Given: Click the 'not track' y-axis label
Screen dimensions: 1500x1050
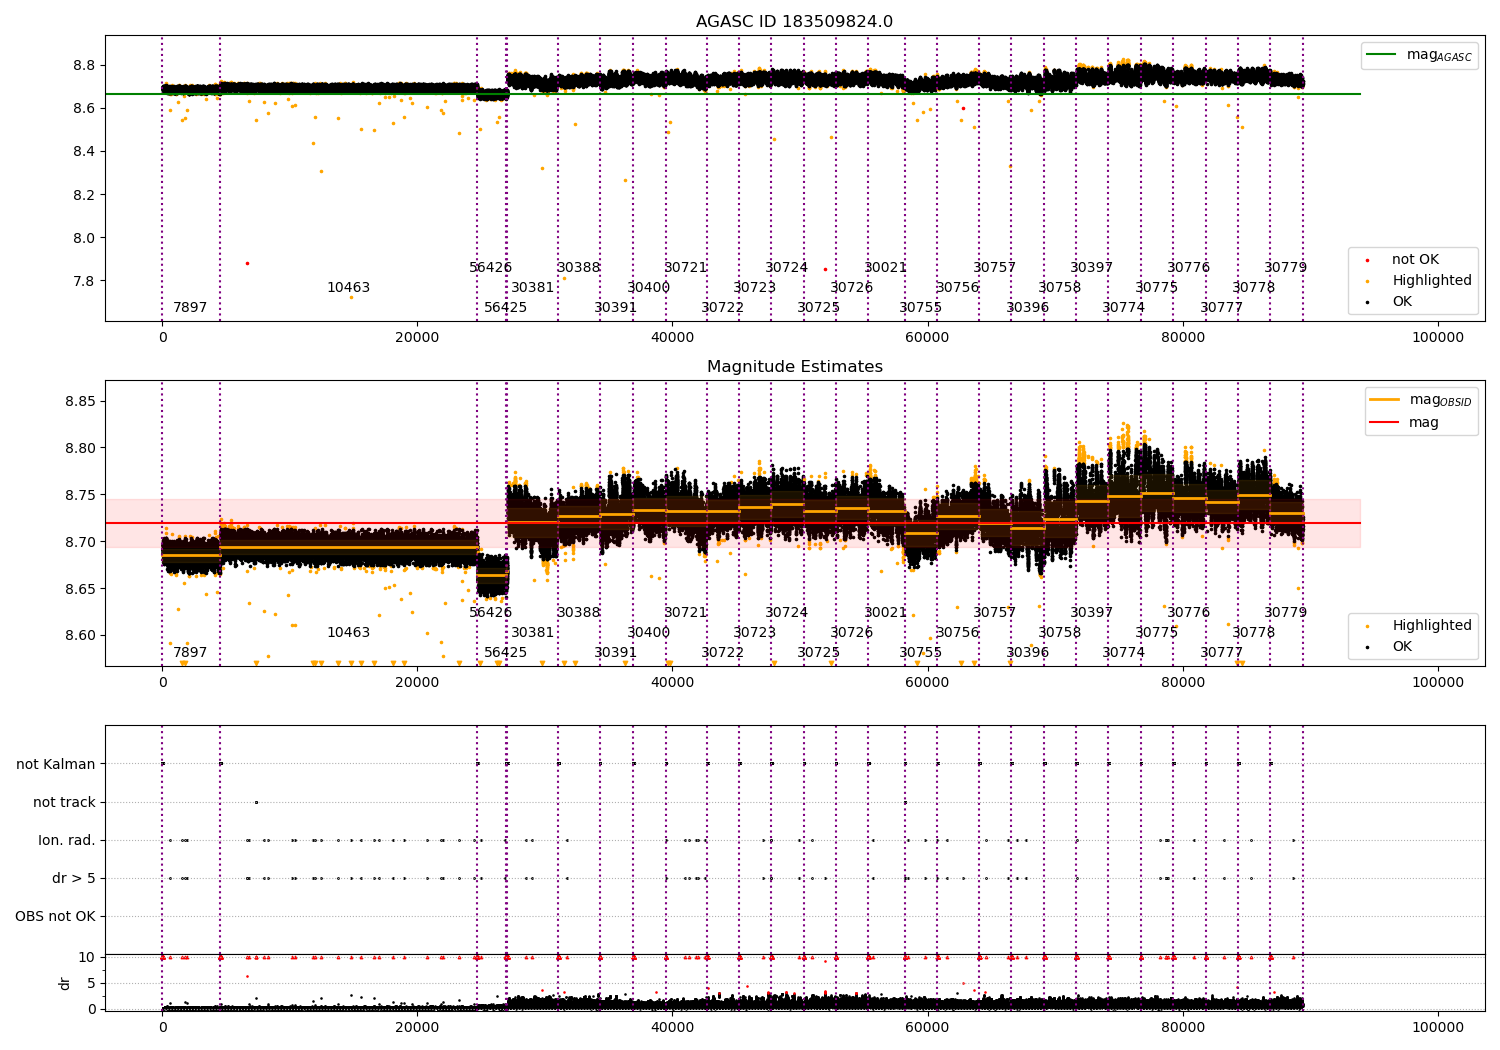Looking at the screenshot, I should point(64,802).
